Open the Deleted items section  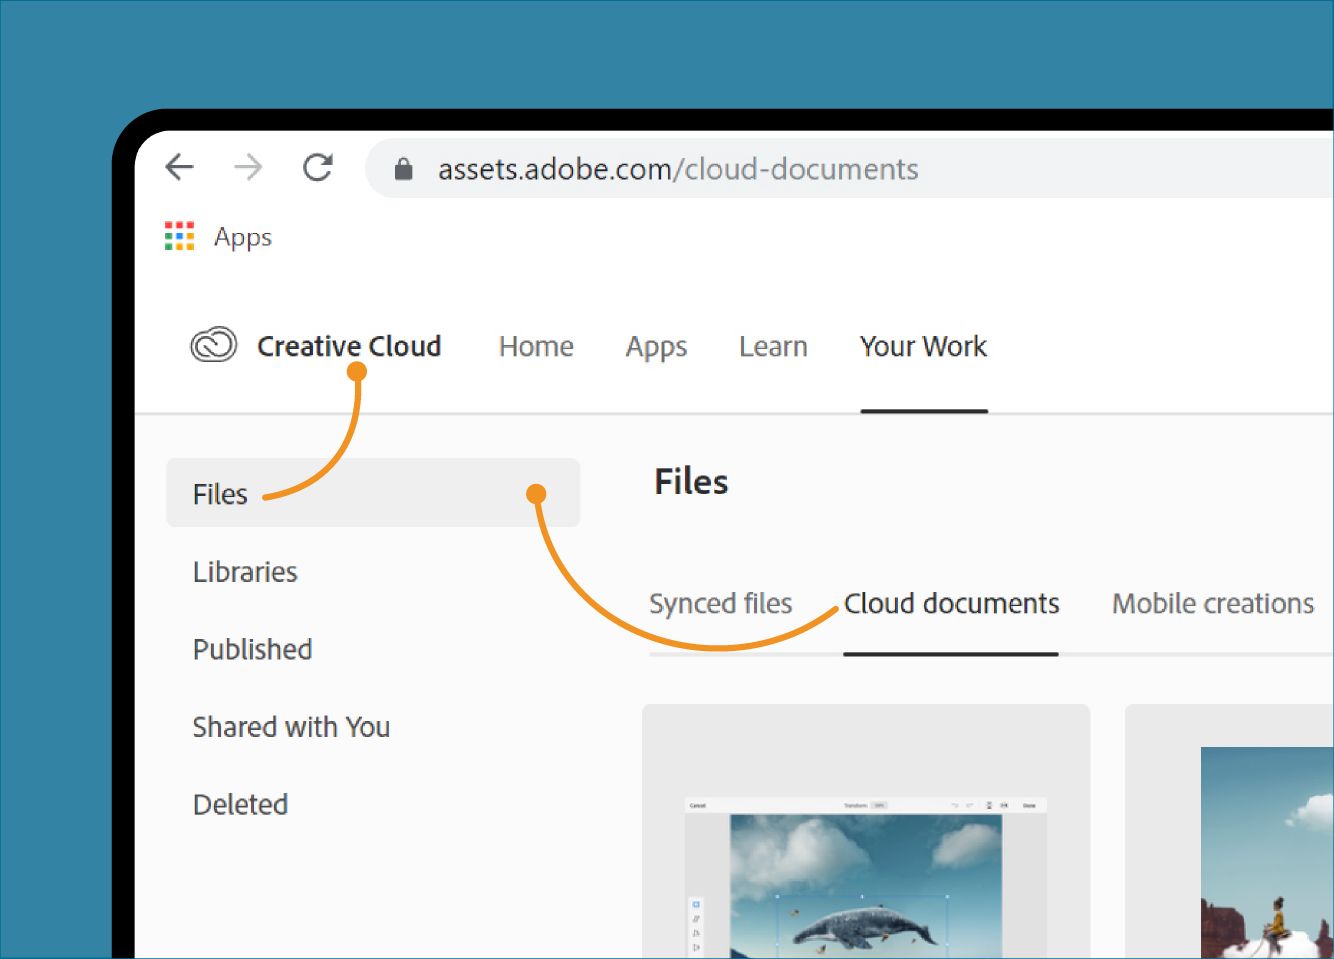point(240,804)
